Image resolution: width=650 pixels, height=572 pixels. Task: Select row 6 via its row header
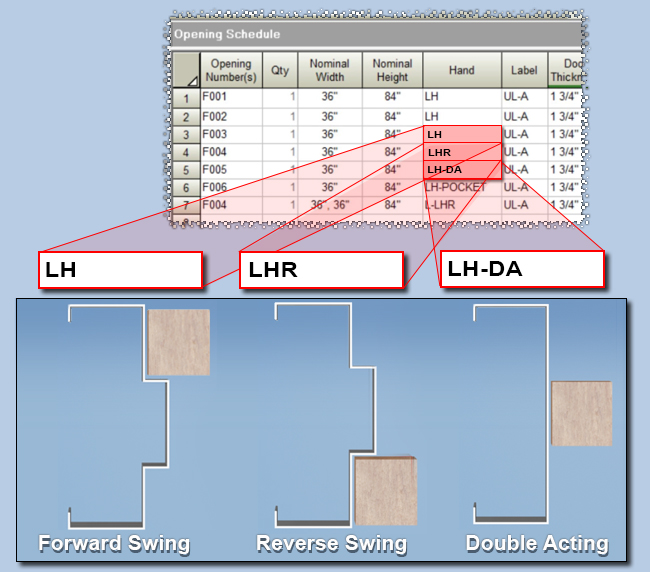(184, 188)
